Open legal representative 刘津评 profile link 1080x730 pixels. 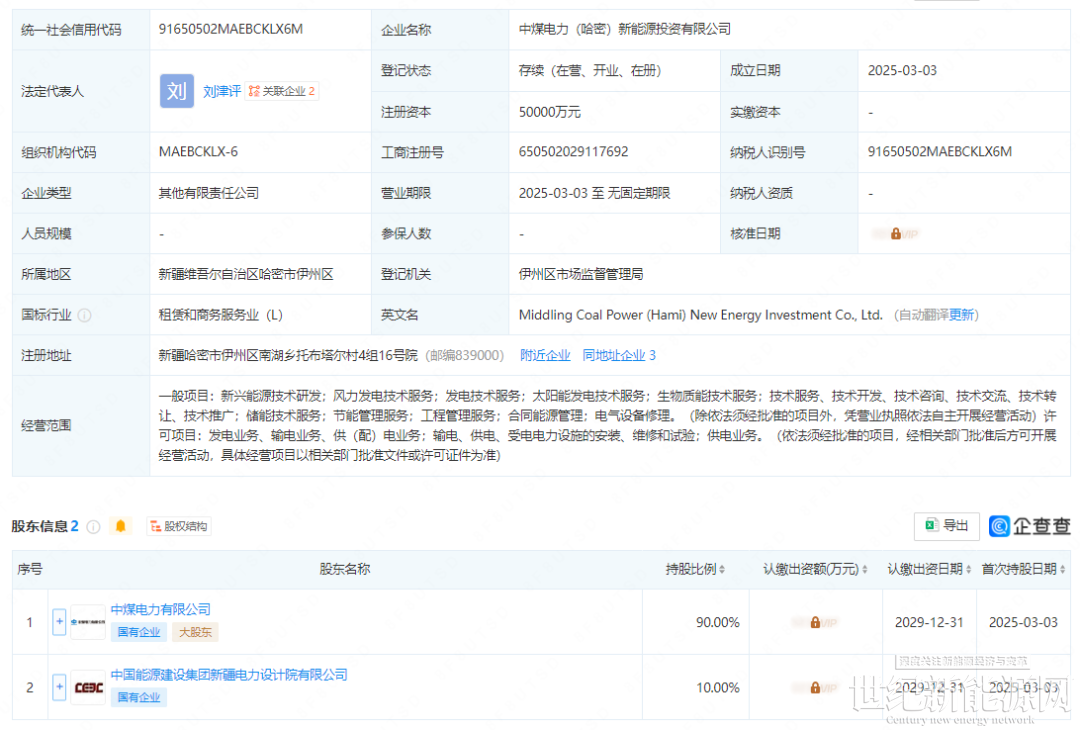[x=222, y=91]
